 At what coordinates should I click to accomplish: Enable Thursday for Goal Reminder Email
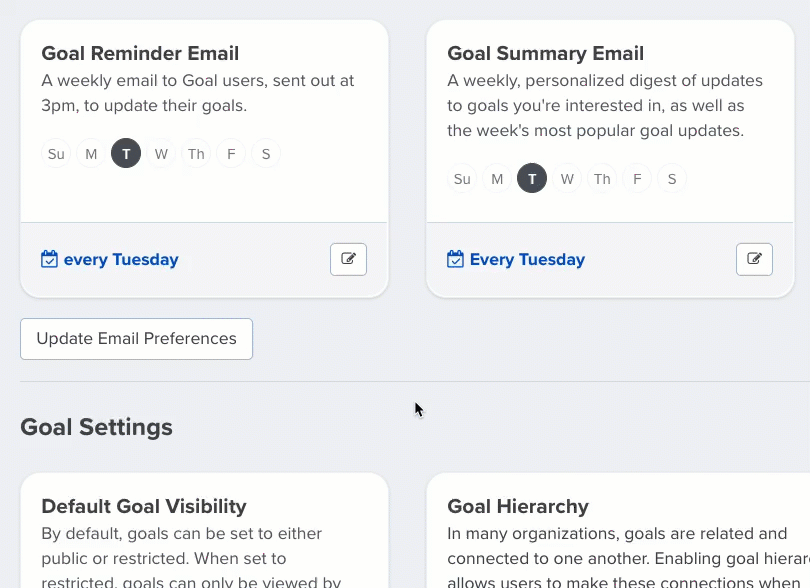196,153
